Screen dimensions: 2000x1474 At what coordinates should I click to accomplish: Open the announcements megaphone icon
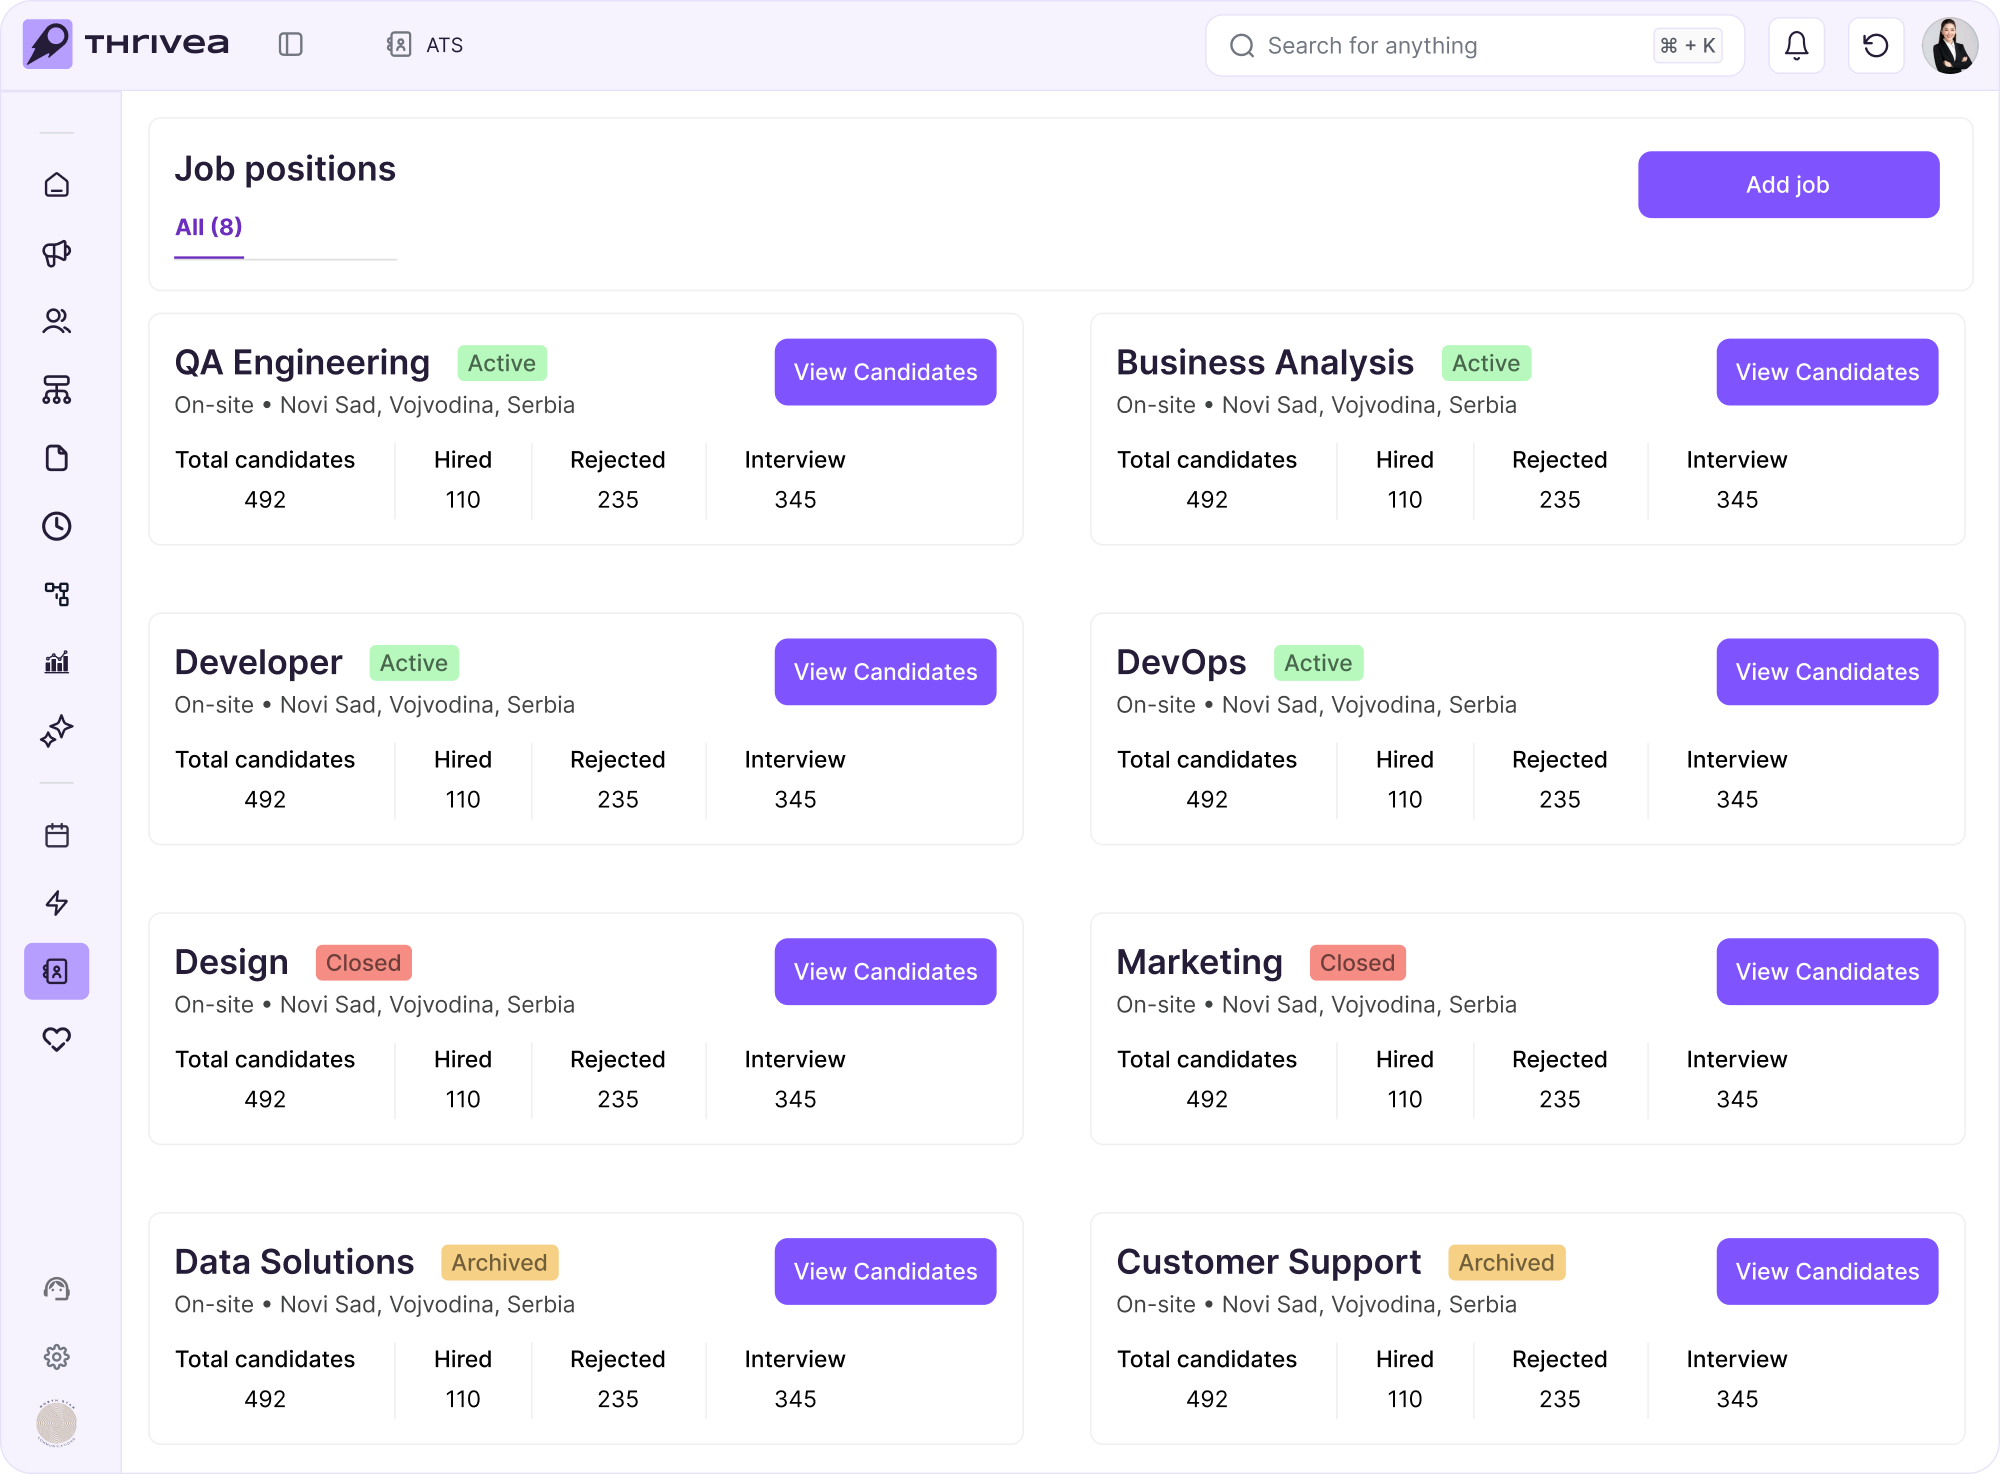point(57,253)
